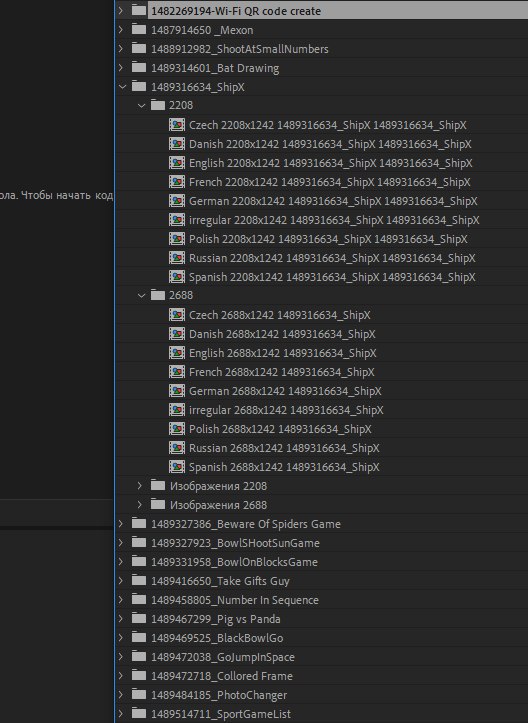Expand the Изображения 2208 folder
The height and width of the screenshot is (723, 528).
pyautogui.click(x=140, y=486)
